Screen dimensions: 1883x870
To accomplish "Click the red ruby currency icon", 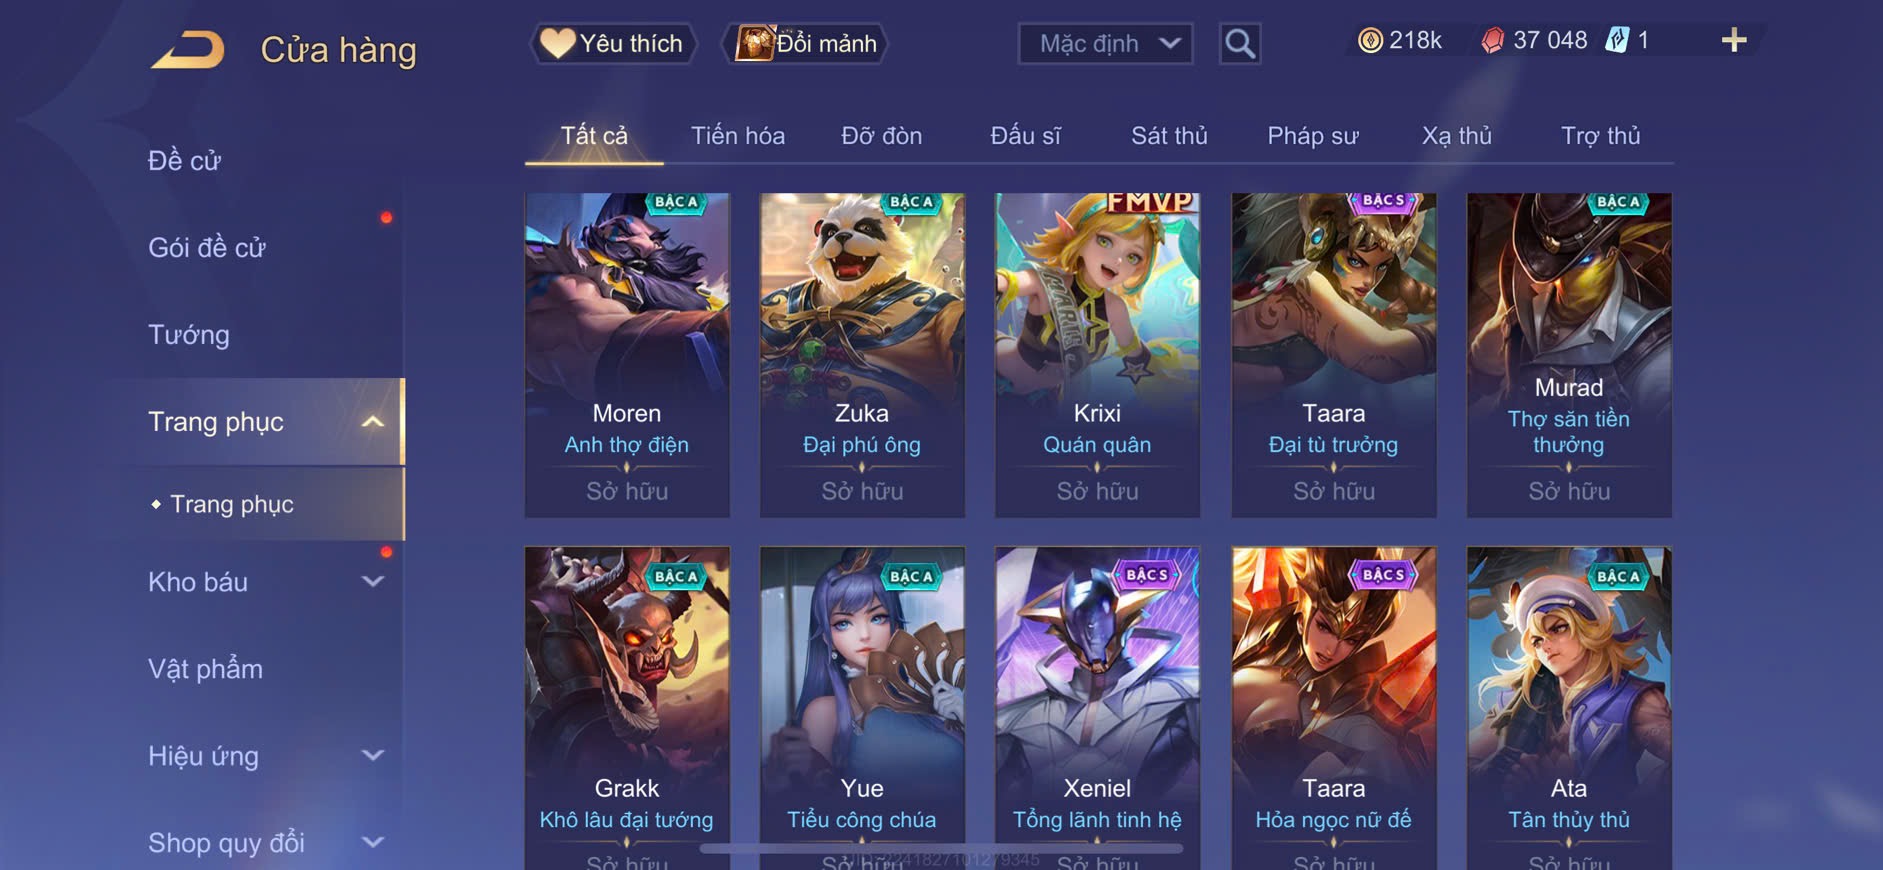I will [x=1492, y=40].
